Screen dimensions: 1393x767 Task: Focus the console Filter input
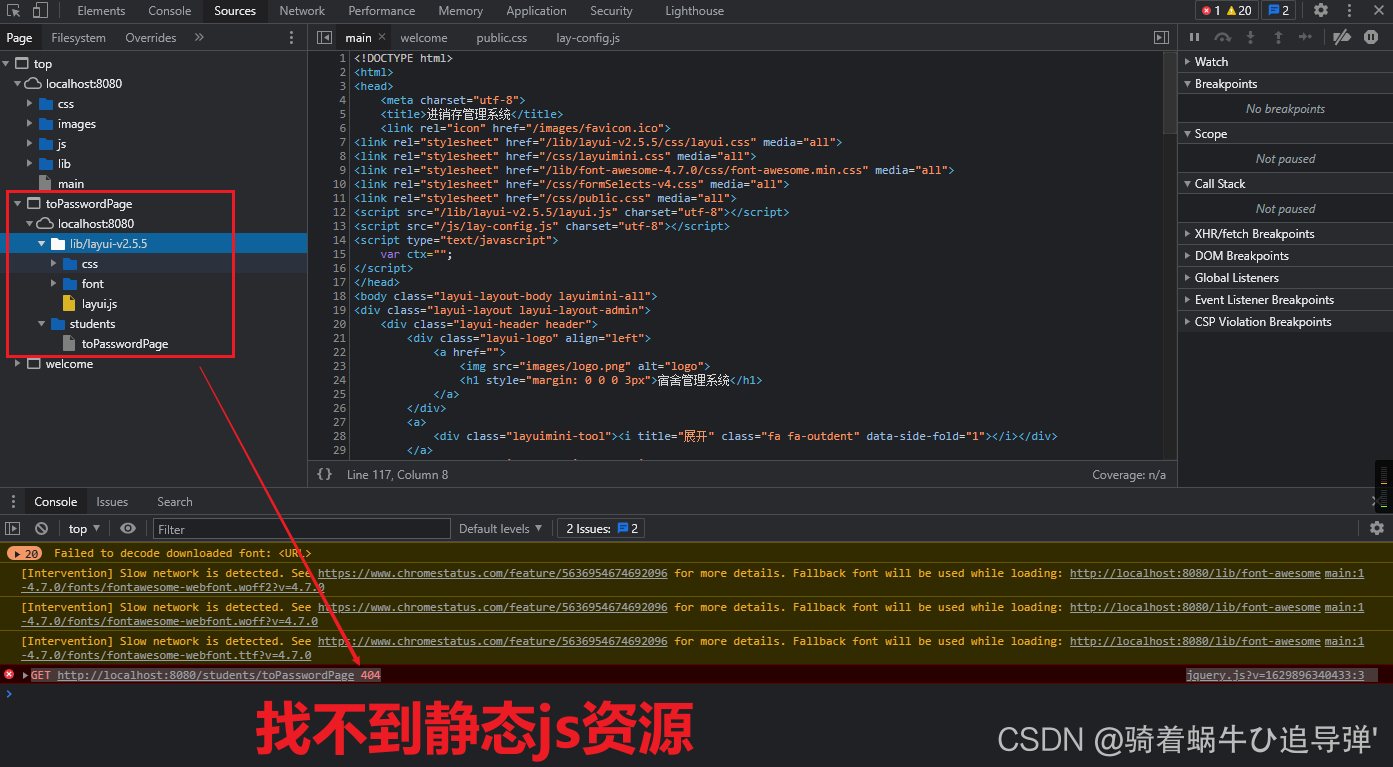click(301, 529)
